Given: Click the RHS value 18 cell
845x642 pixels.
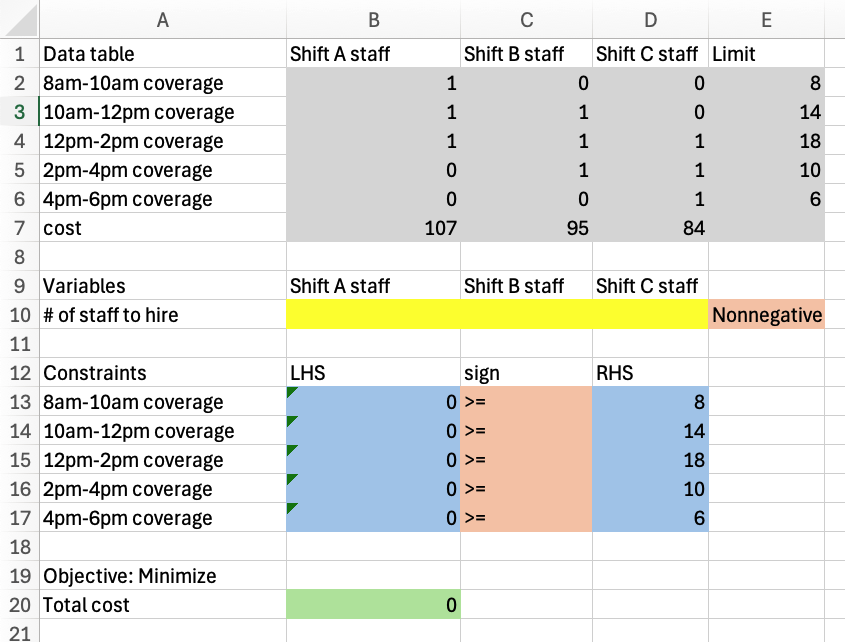Looking at the screenshot, I should click(650, 460).
